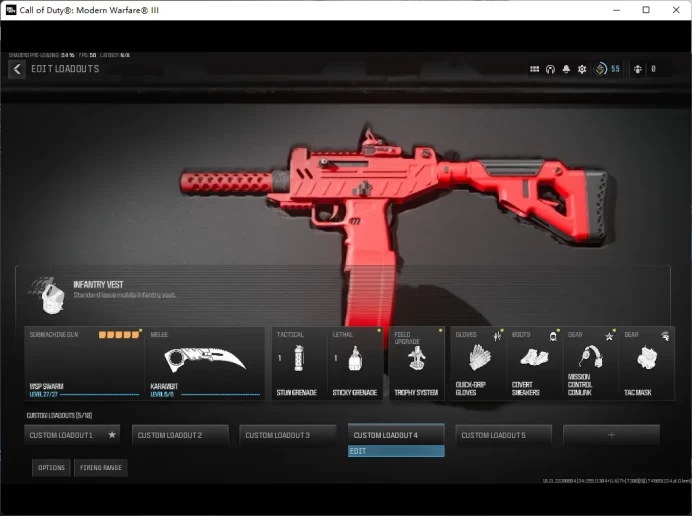692x516 pixels.
Task: Close the Call of Duty window
Action: point(676,10)
